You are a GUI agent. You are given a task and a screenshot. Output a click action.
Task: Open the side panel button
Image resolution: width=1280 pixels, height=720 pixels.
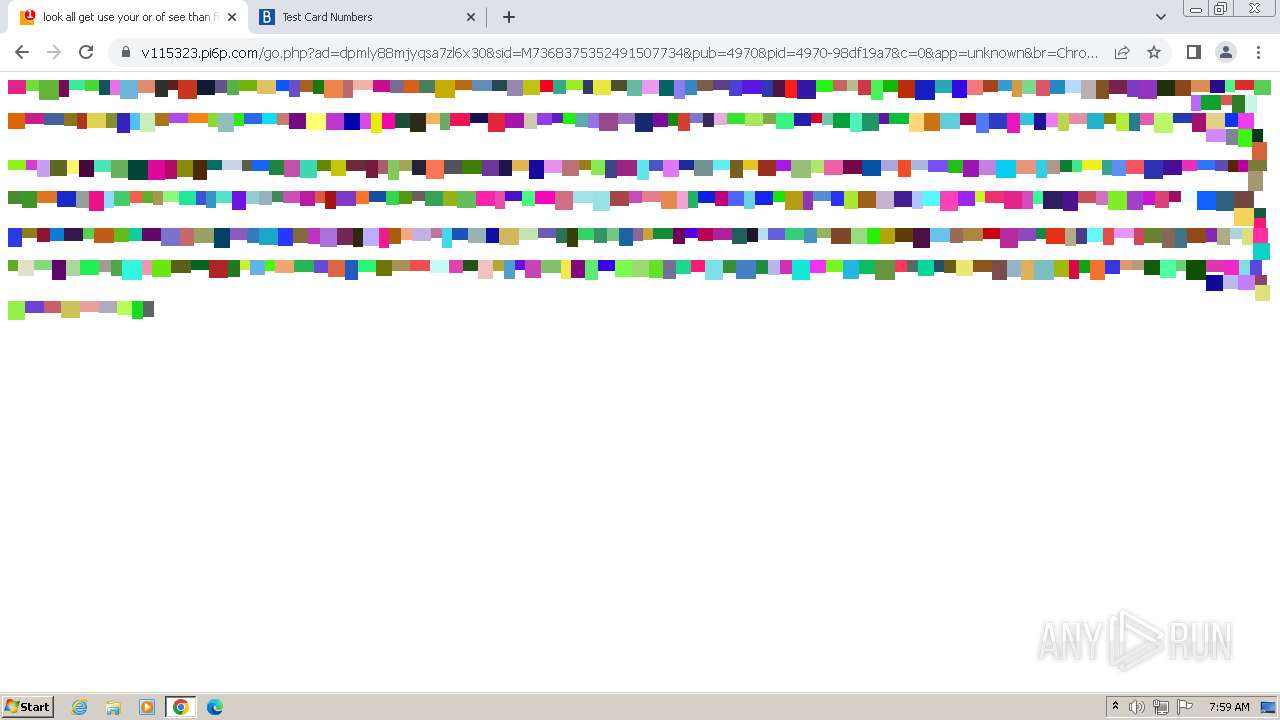coord(1193,52)
